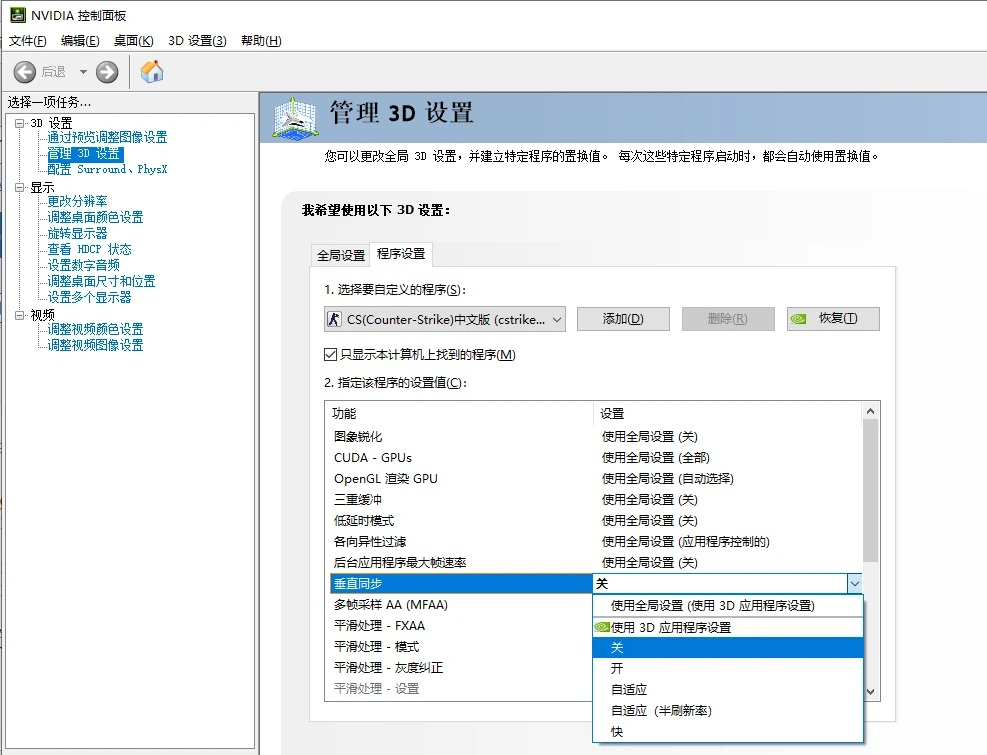Switch to the 程序设置 tab
The height and width of the screenshot is (755, 987).
pos(401,254)
